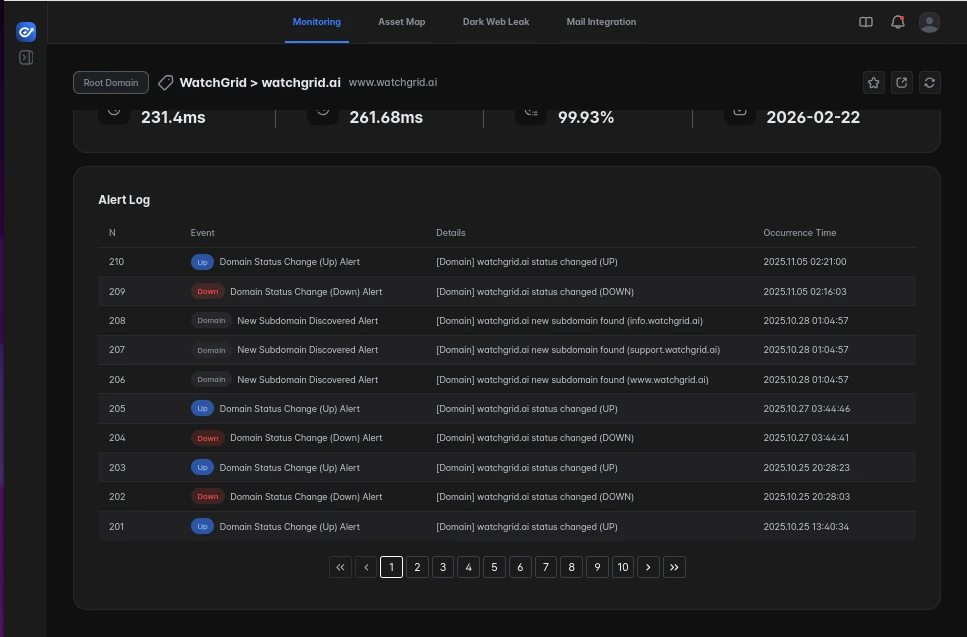This screenshot has width=967, height=637.
Task: Go to page 2 of alert log
Action: click(418, 567)
